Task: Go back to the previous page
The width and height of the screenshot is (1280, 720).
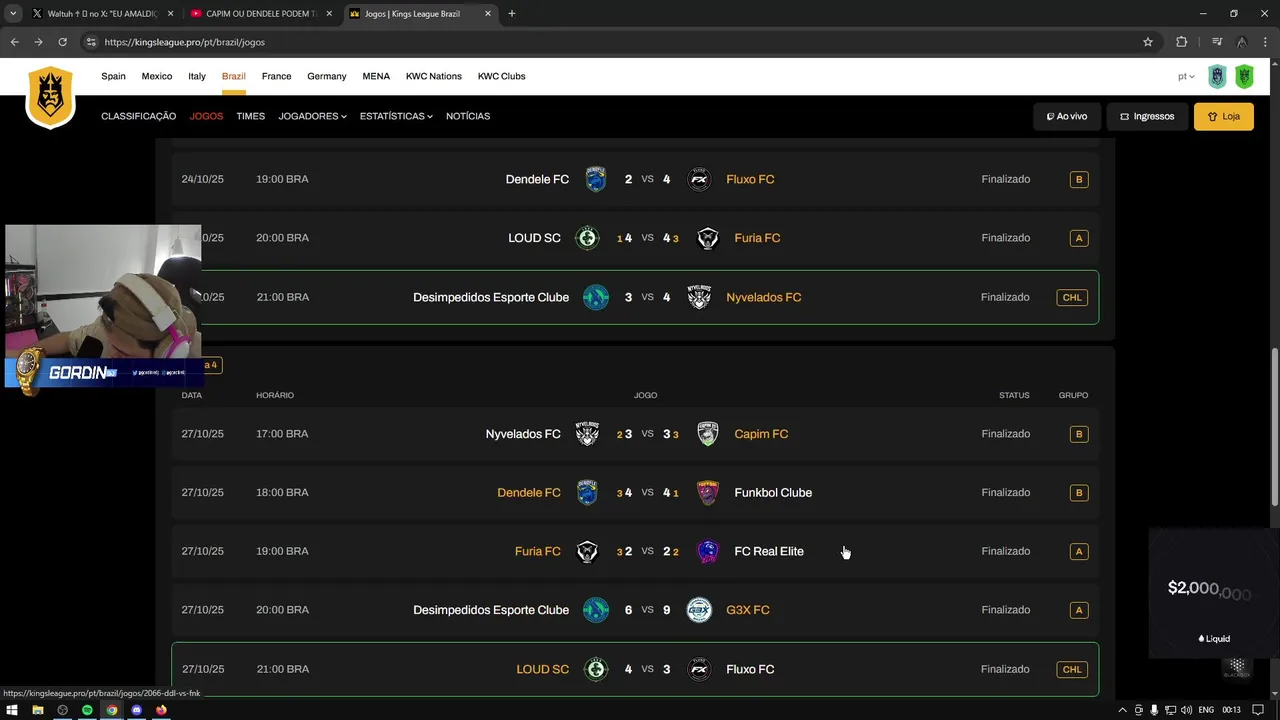Action: coord(14,42)
